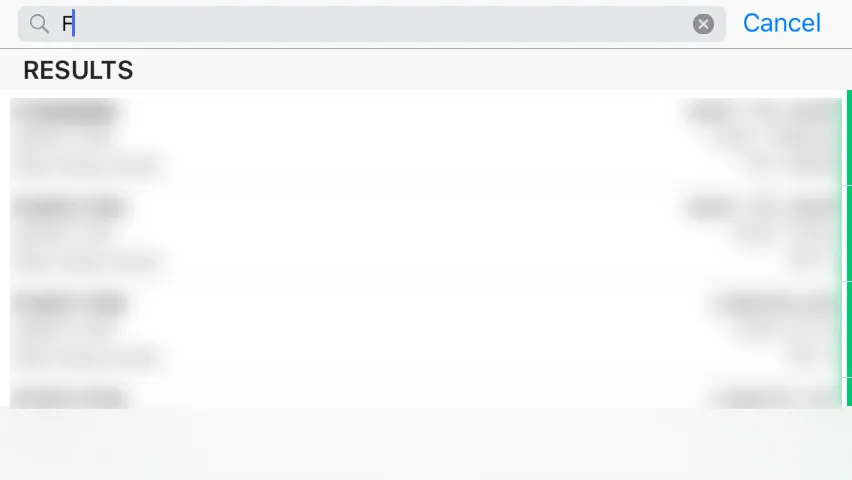This screenshot has height=480, width=852.
Task: Click the RESULTS section header
Action: tap(78, 70)
